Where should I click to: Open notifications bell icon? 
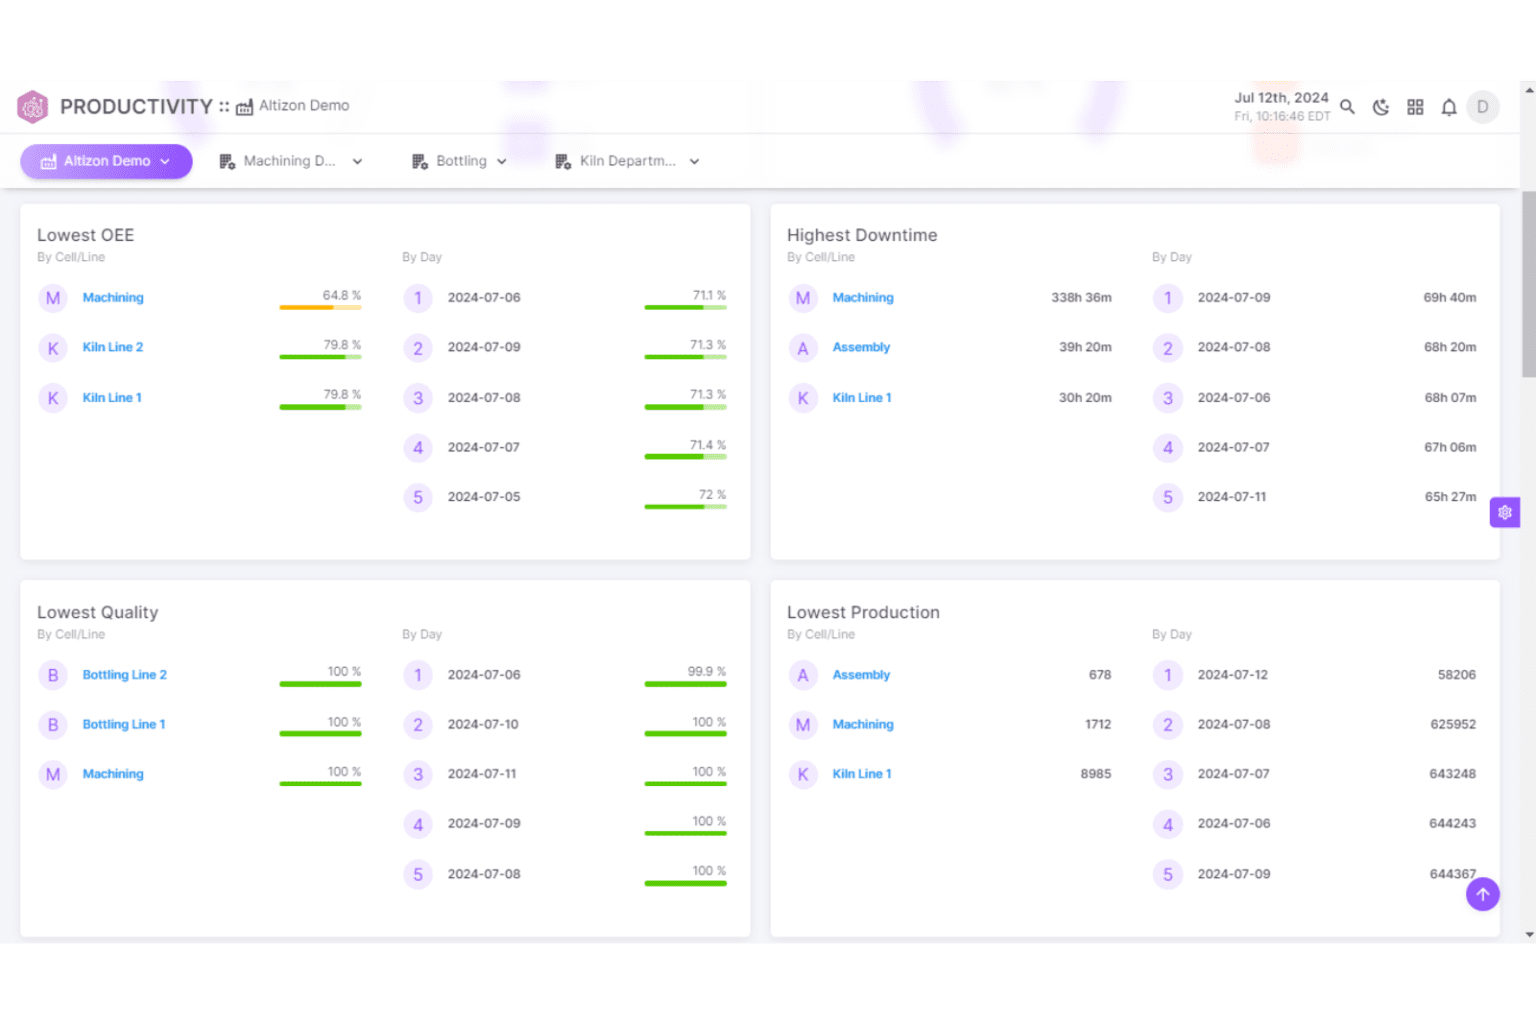(x=1448, y=107)
